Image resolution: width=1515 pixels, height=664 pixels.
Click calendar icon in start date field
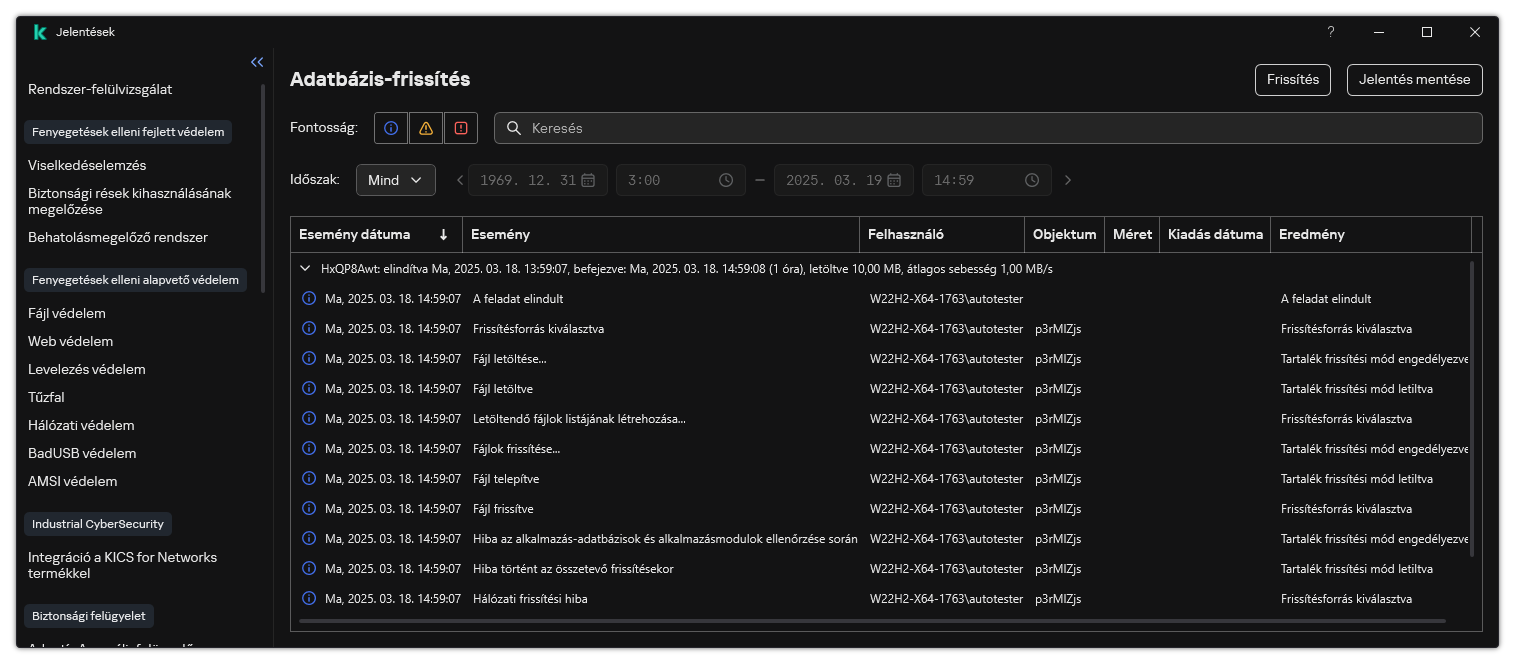588,180
